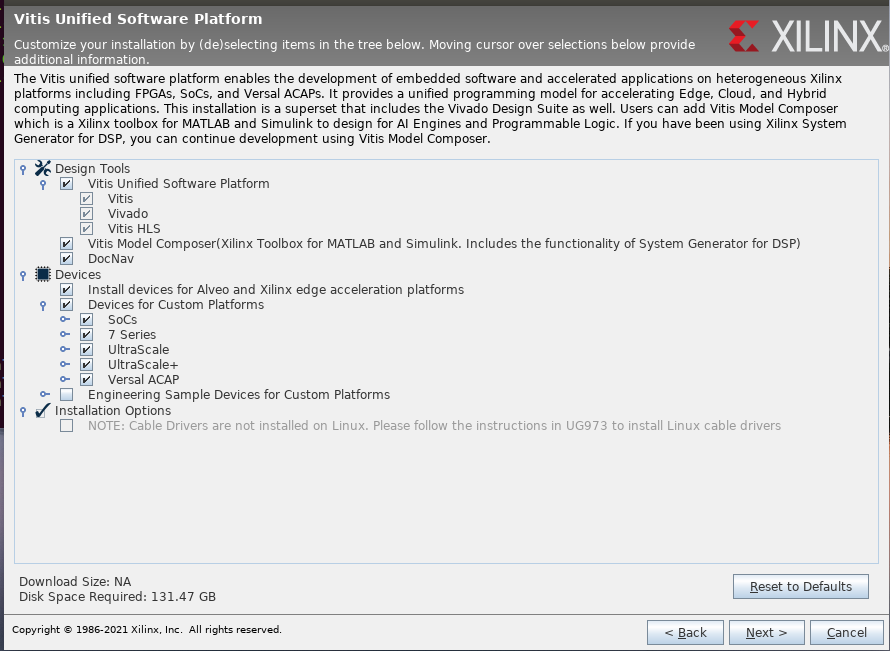The image size is (890, 651).
Task: Select the 'Installation Options' tree label
Action: click(113, 410)
